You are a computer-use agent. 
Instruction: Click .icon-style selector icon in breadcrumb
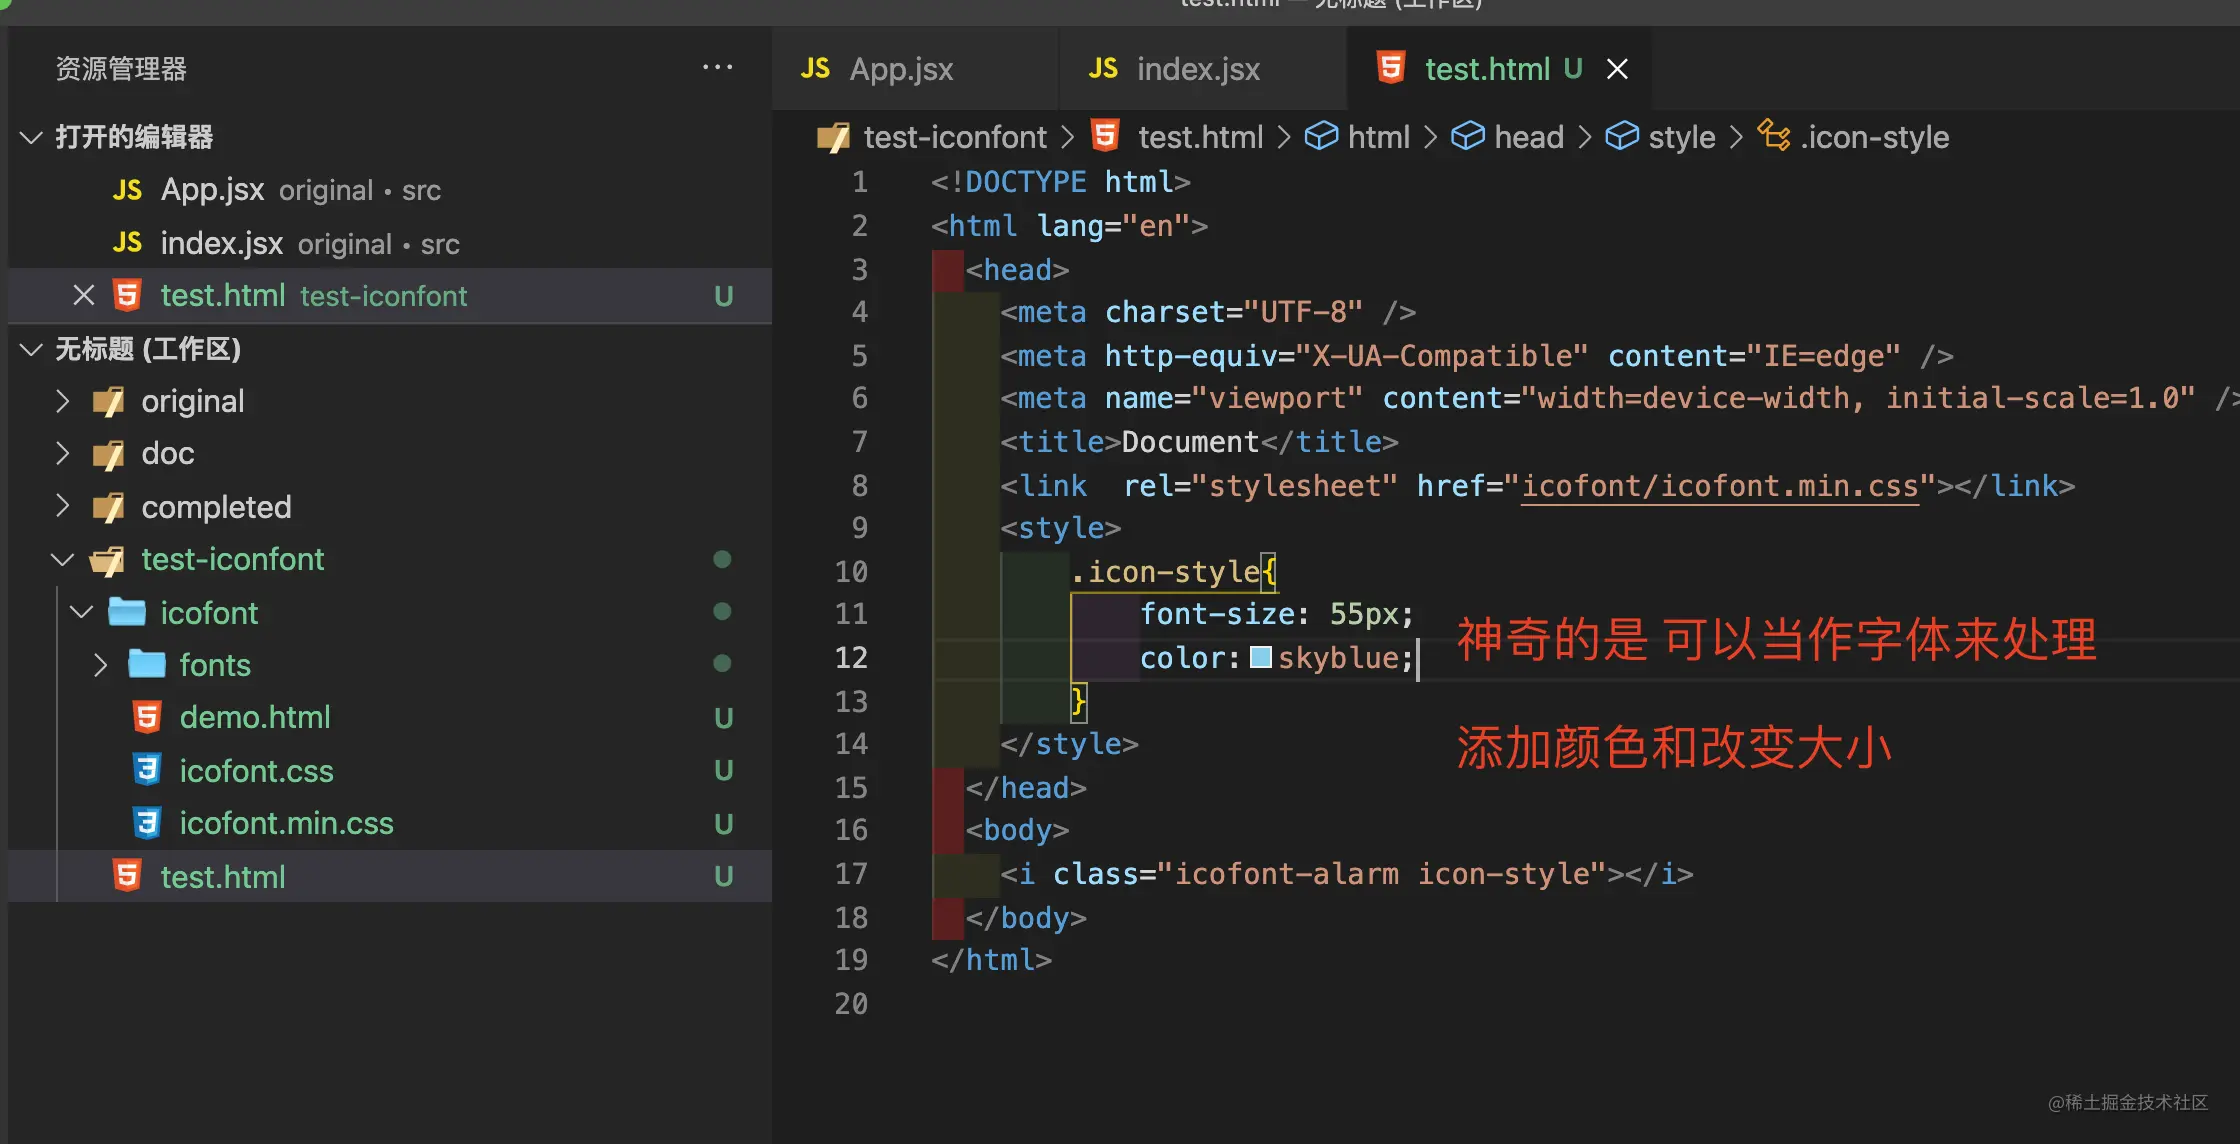pos(1774,136)
